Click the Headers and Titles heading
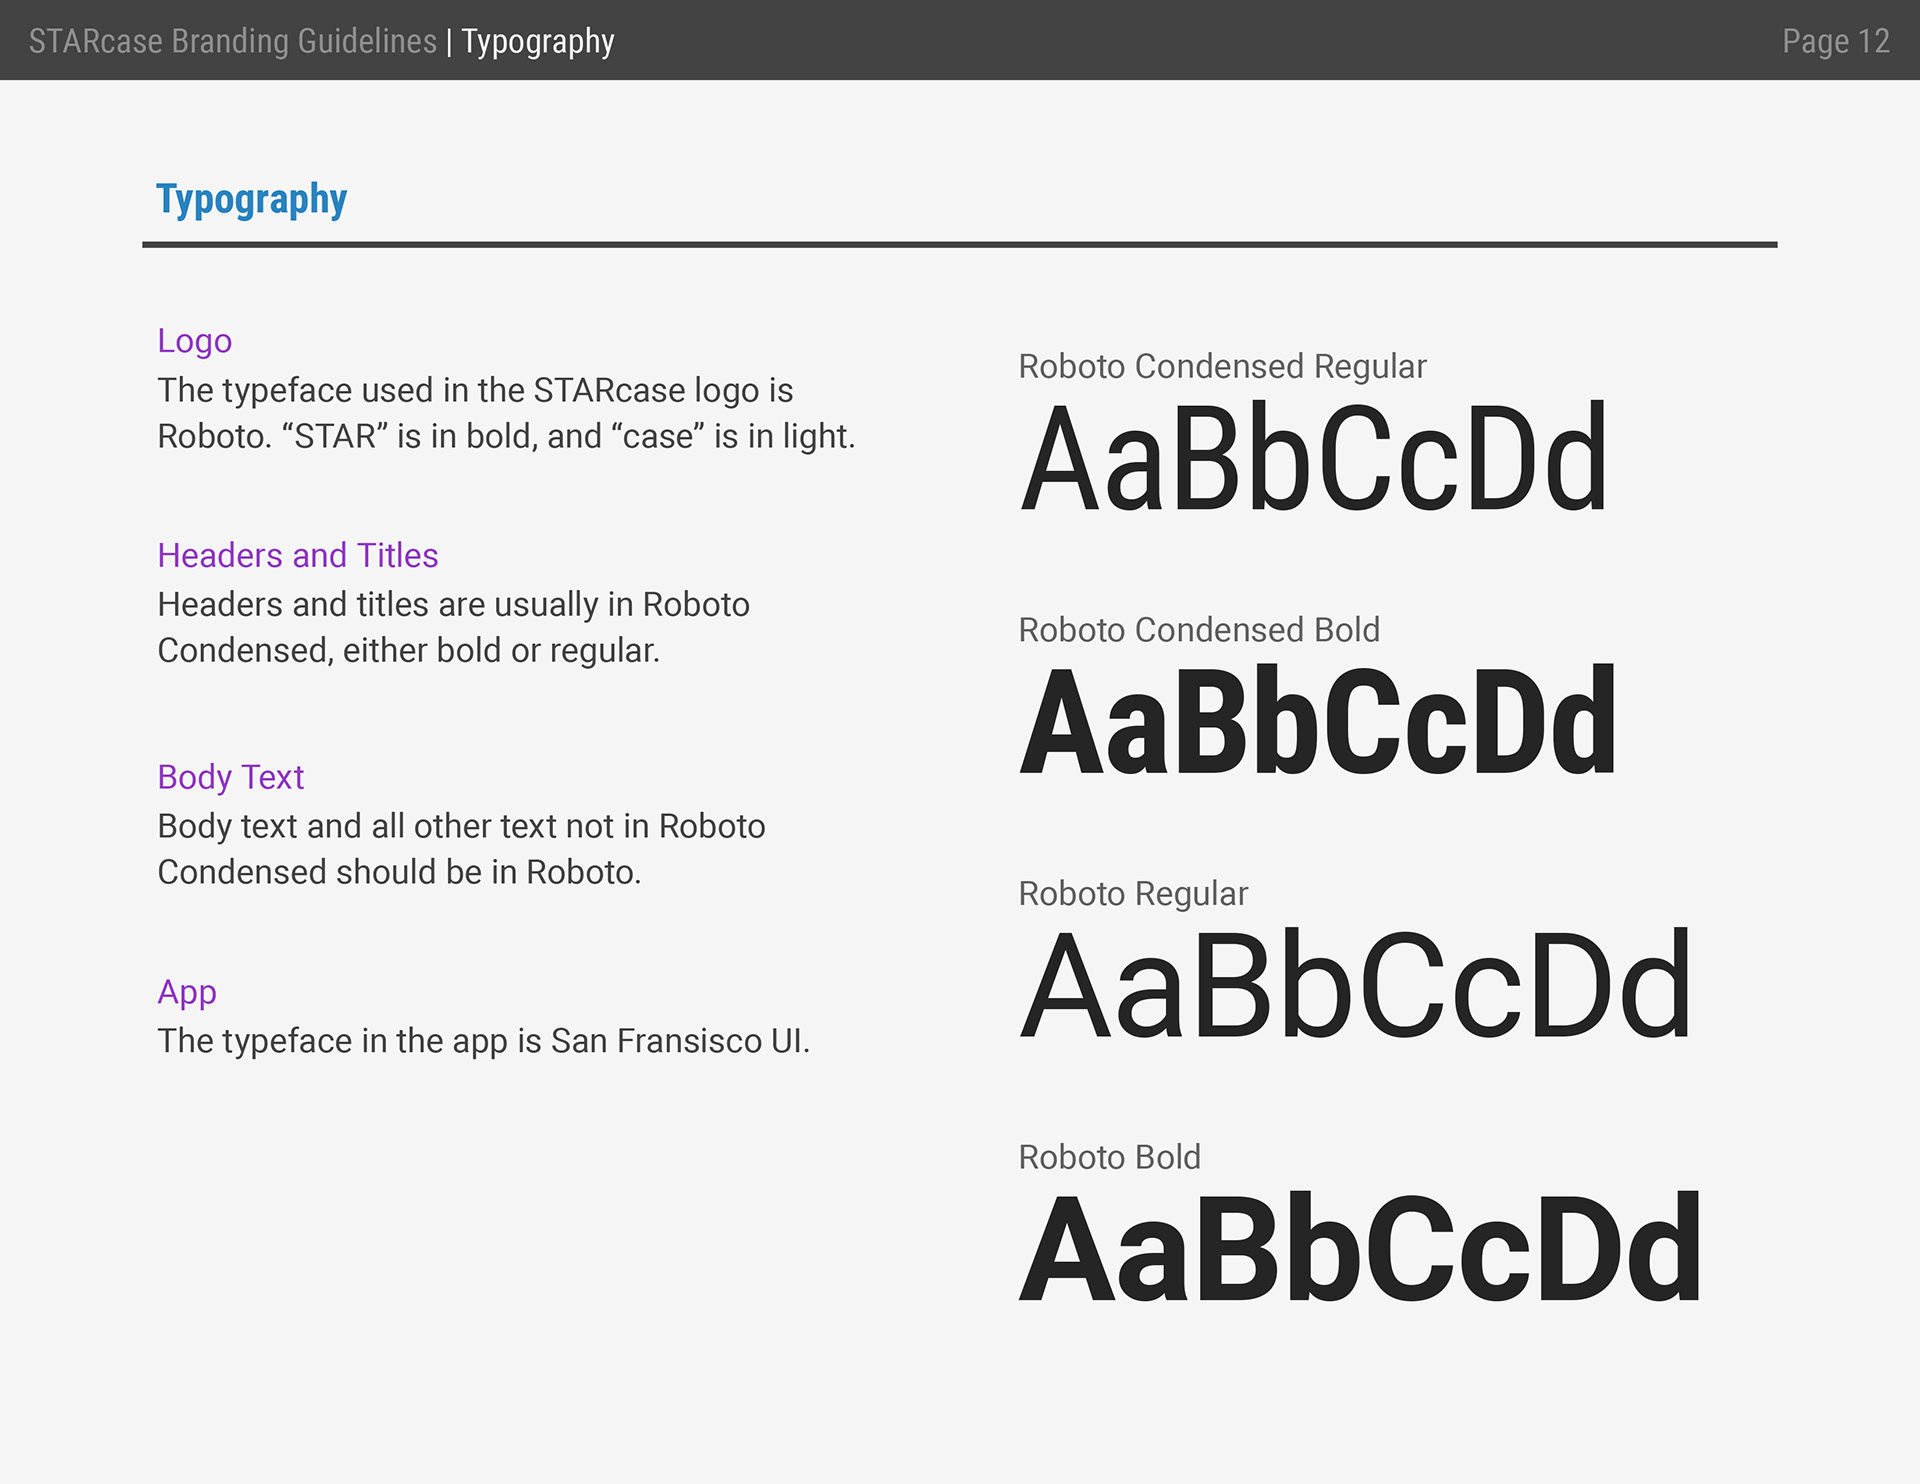 click(x=297, y=555)
